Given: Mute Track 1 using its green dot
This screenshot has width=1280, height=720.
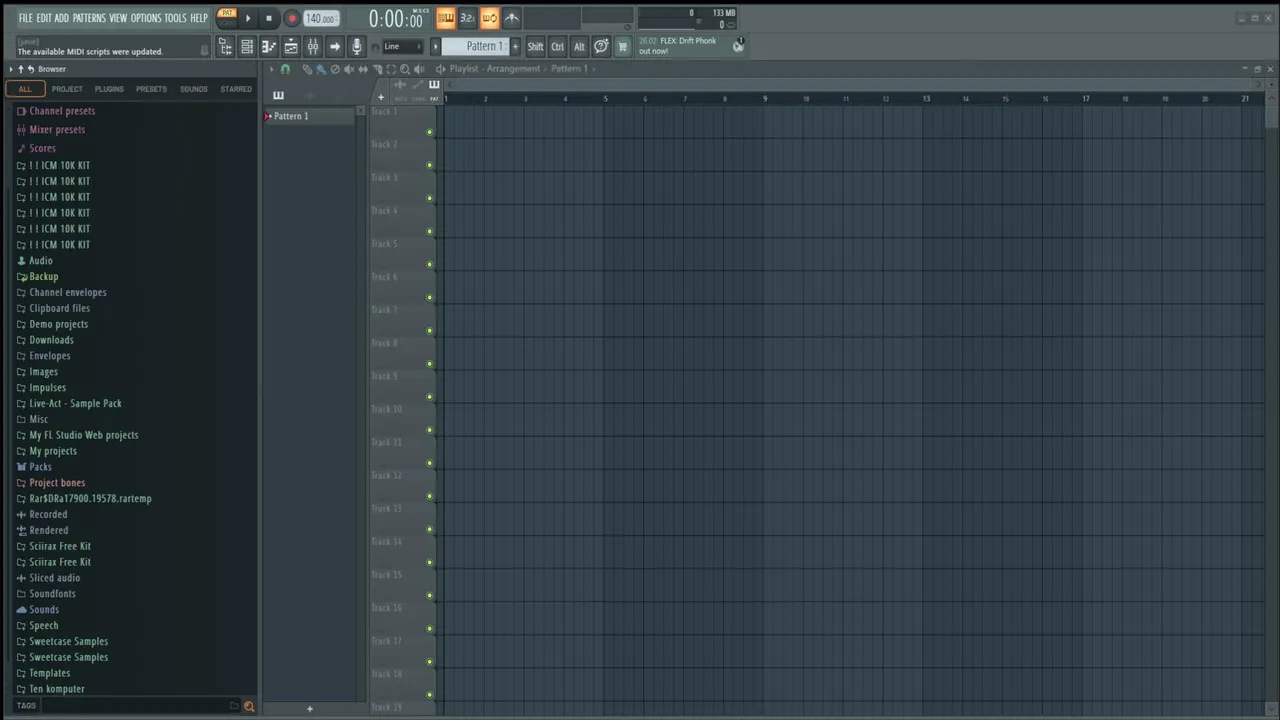Looking at the screenshot, I should tap(430, 132).
